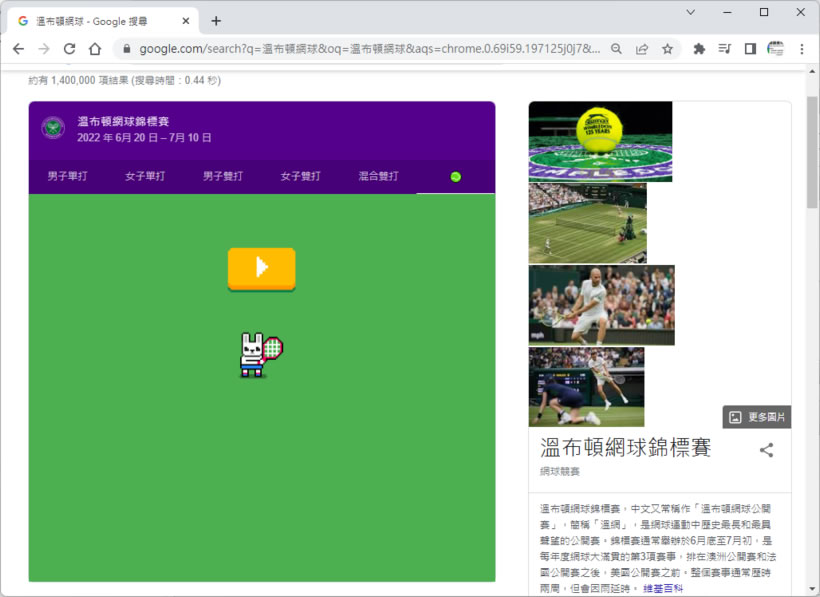Click the Wimbledon logo in the purple header
Viewport: 820px width, 597px height.
coord(53,128)
